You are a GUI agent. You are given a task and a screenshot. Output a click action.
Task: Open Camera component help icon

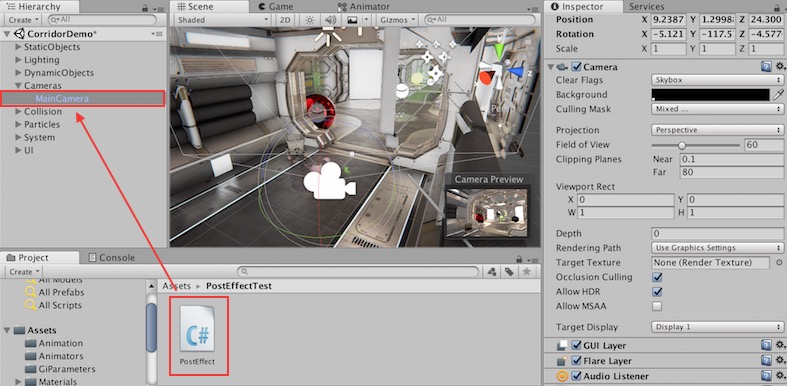pos(766,67)
